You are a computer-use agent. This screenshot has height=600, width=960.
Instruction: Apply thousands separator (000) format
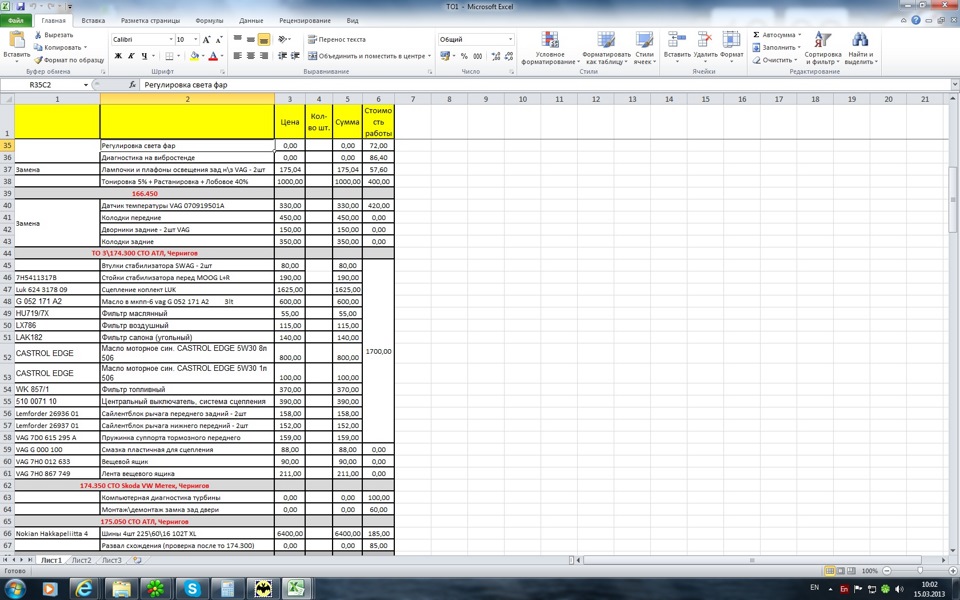pyautogui.click(x=478, y=56)
